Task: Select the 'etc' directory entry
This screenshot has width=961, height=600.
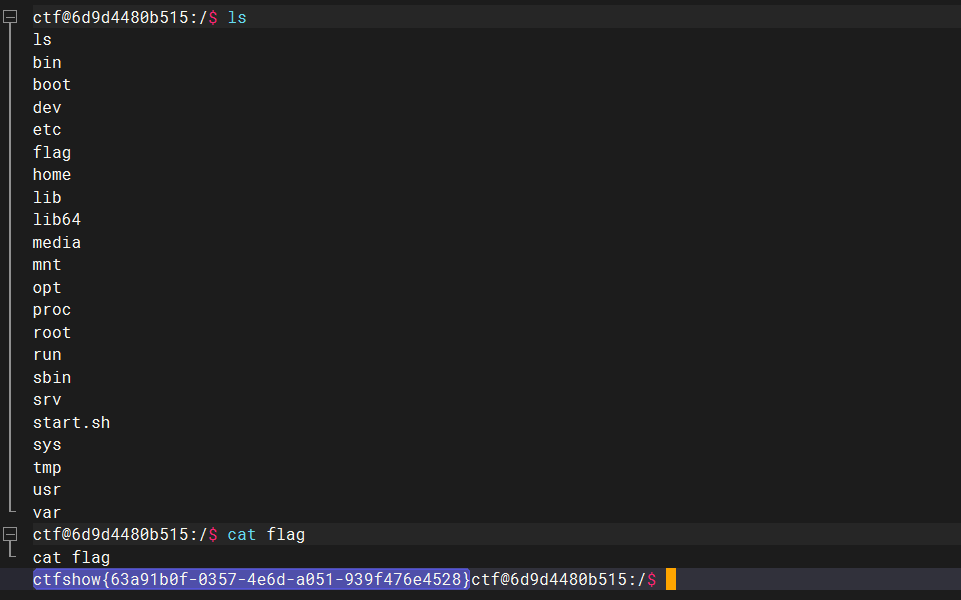Action: 47,130
